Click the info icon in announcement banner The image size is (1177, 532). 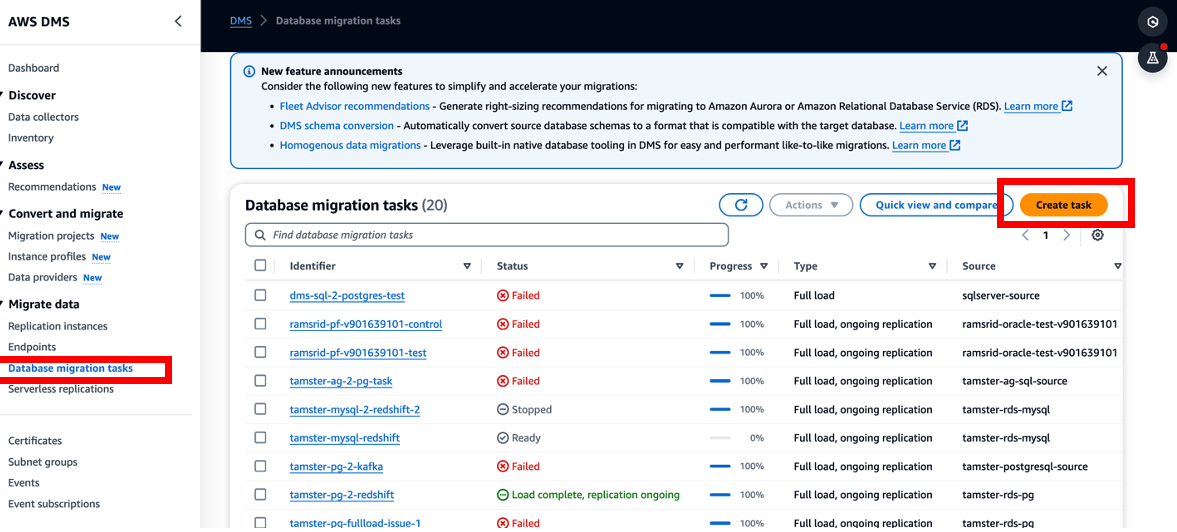pos(249,71)
